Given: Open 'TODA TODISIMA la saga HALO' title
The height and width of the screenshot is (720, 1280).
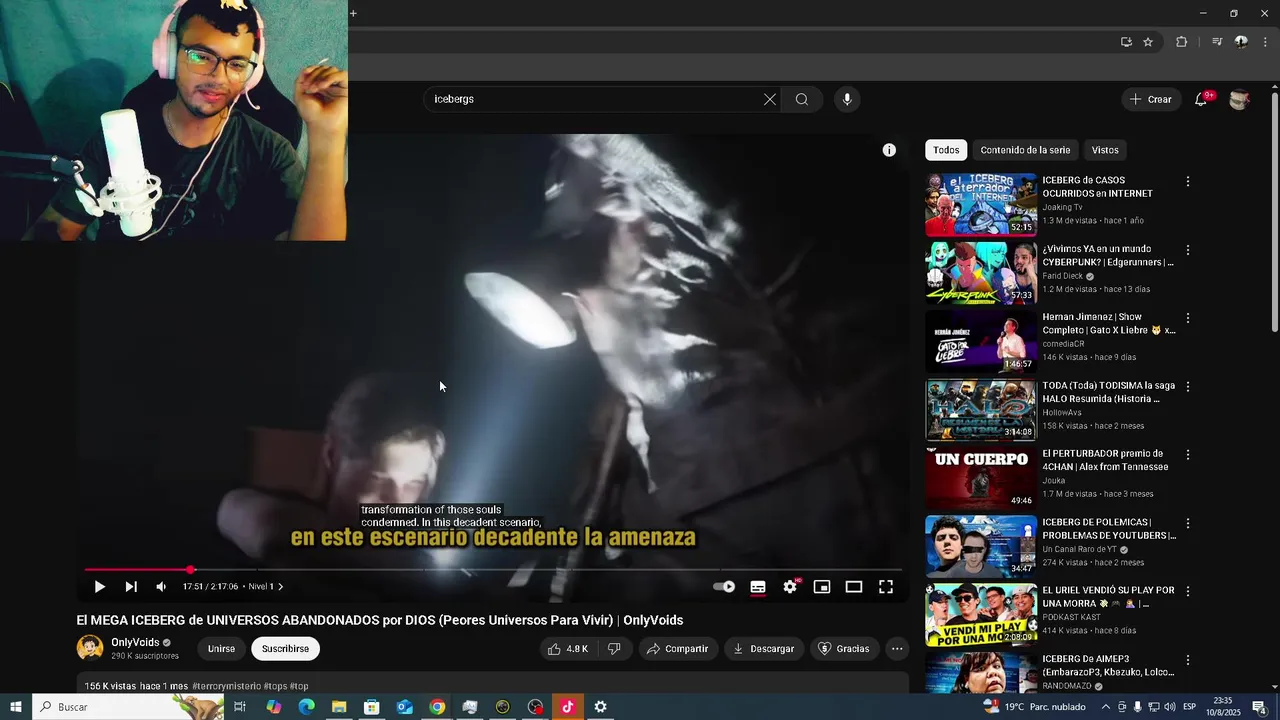Looking at the screenshot, I should [1109, 392].
